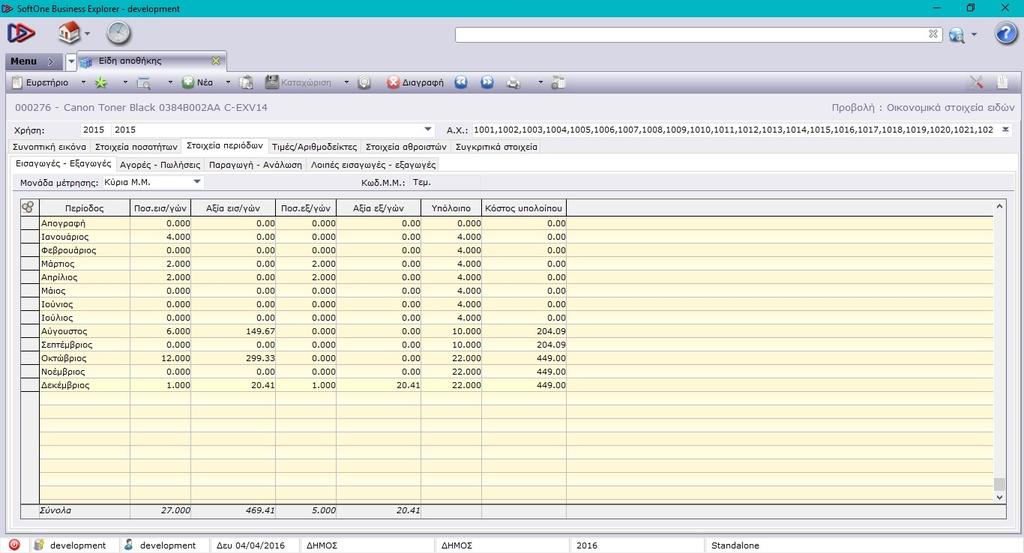Go to previous record with blue back arrows
This screenshot has width=1024, height=553.
coord(461,82)
